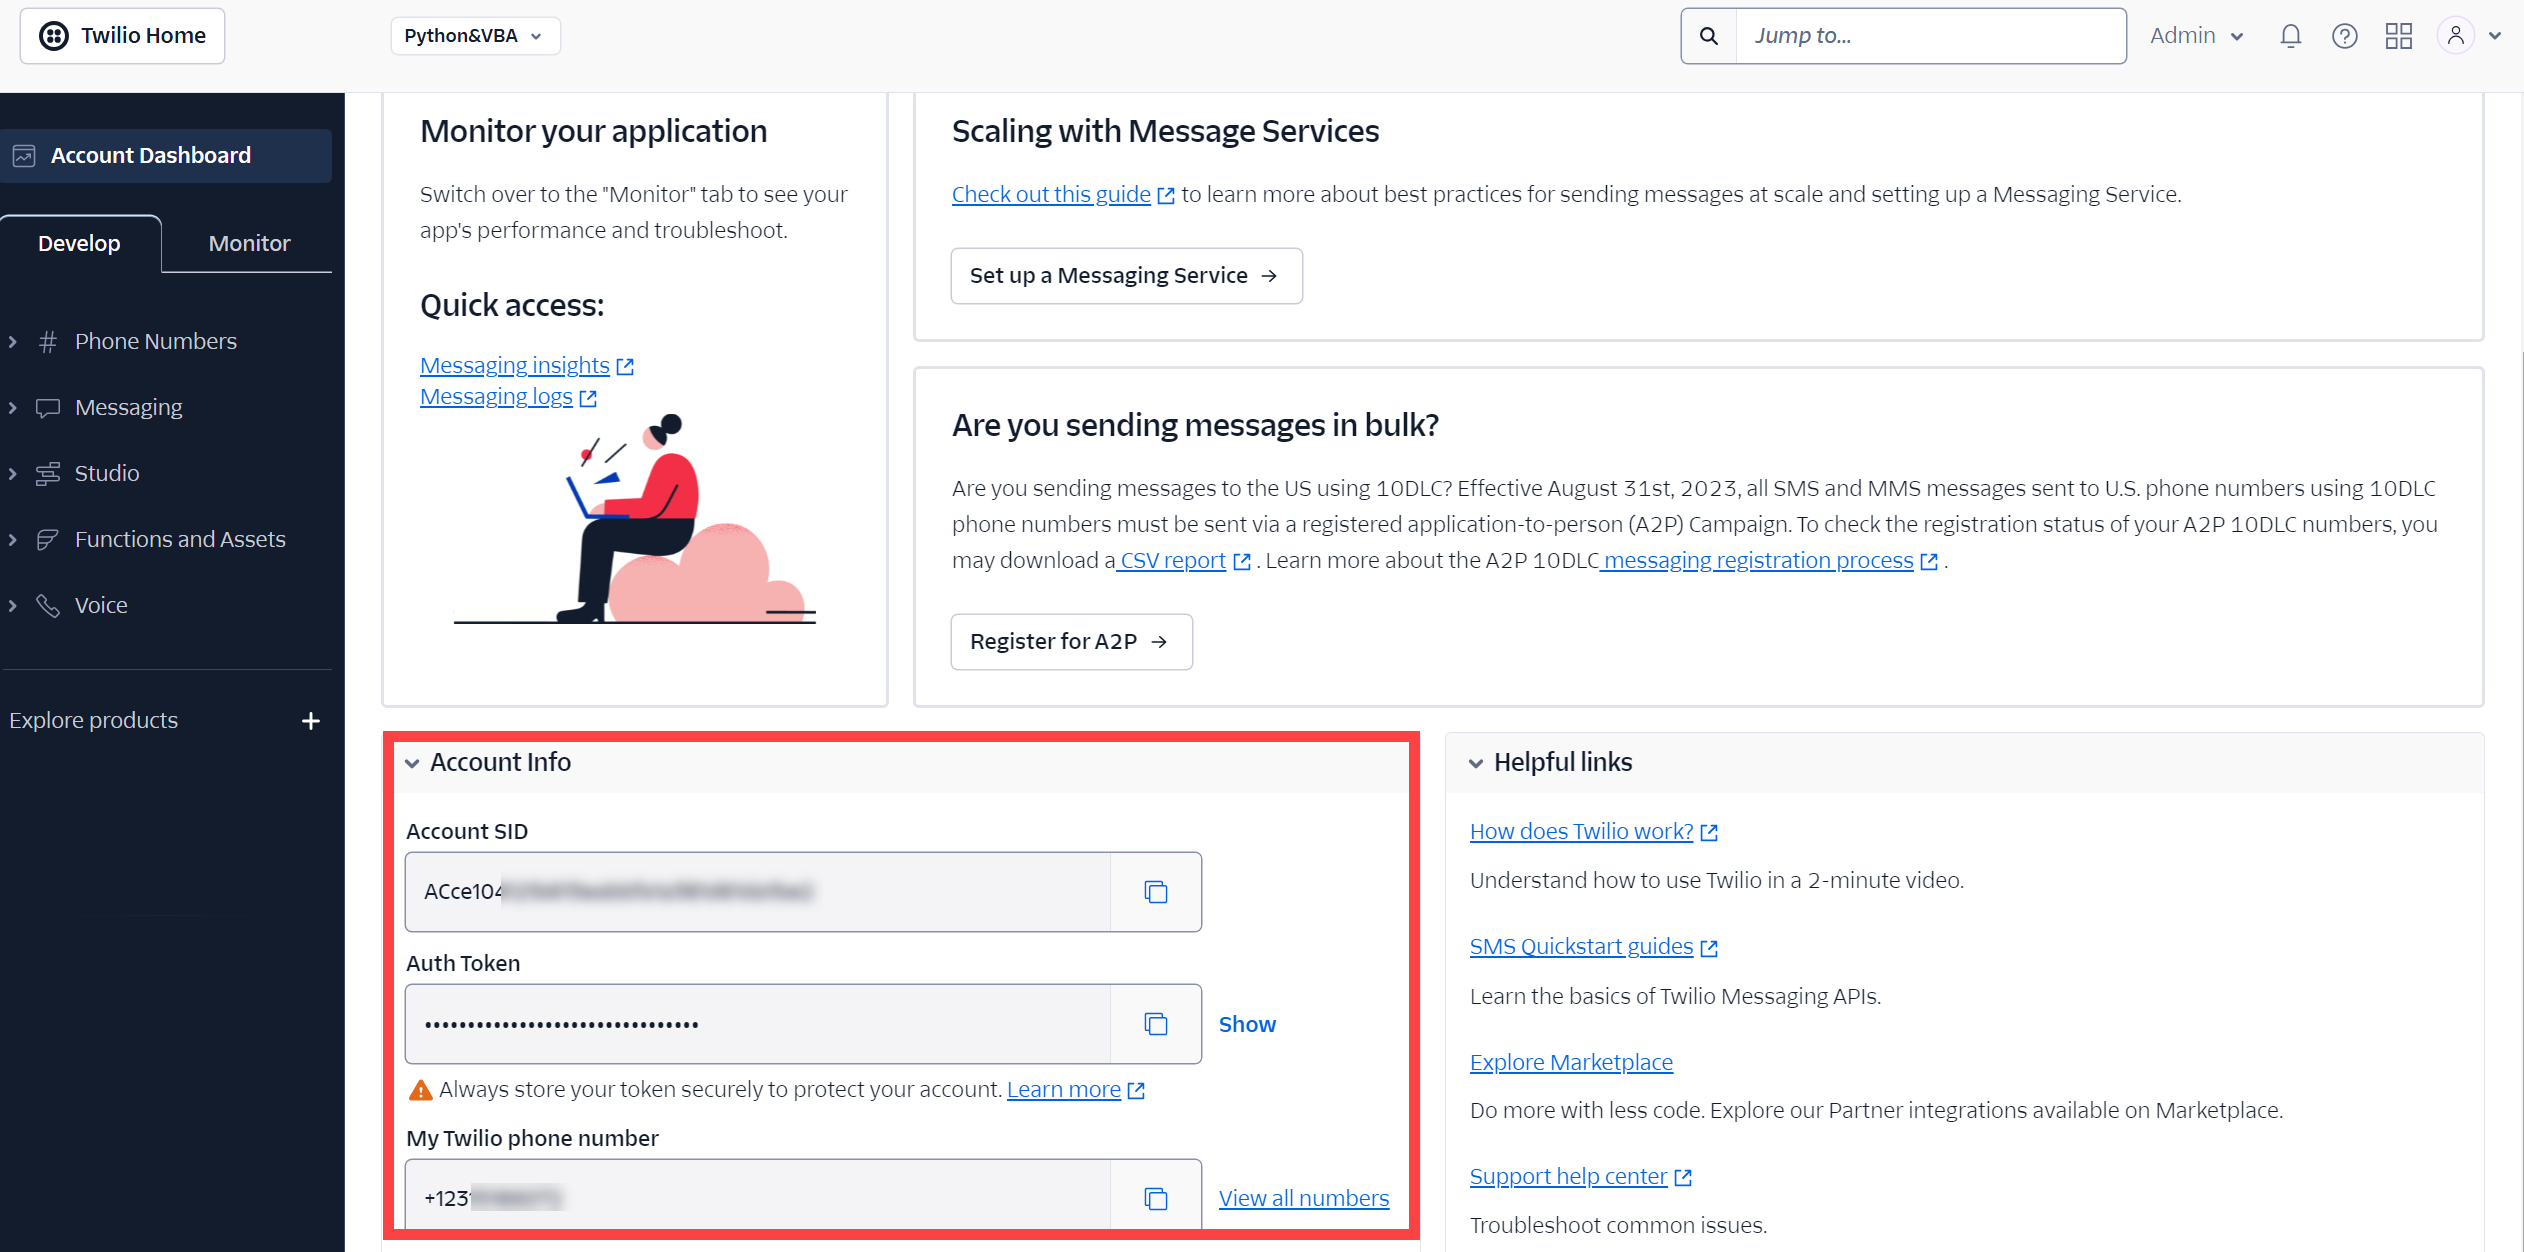This screenshot has height=1252, width=2524.
Task: Click the plus icon beside Explore products
Action: 311,721
